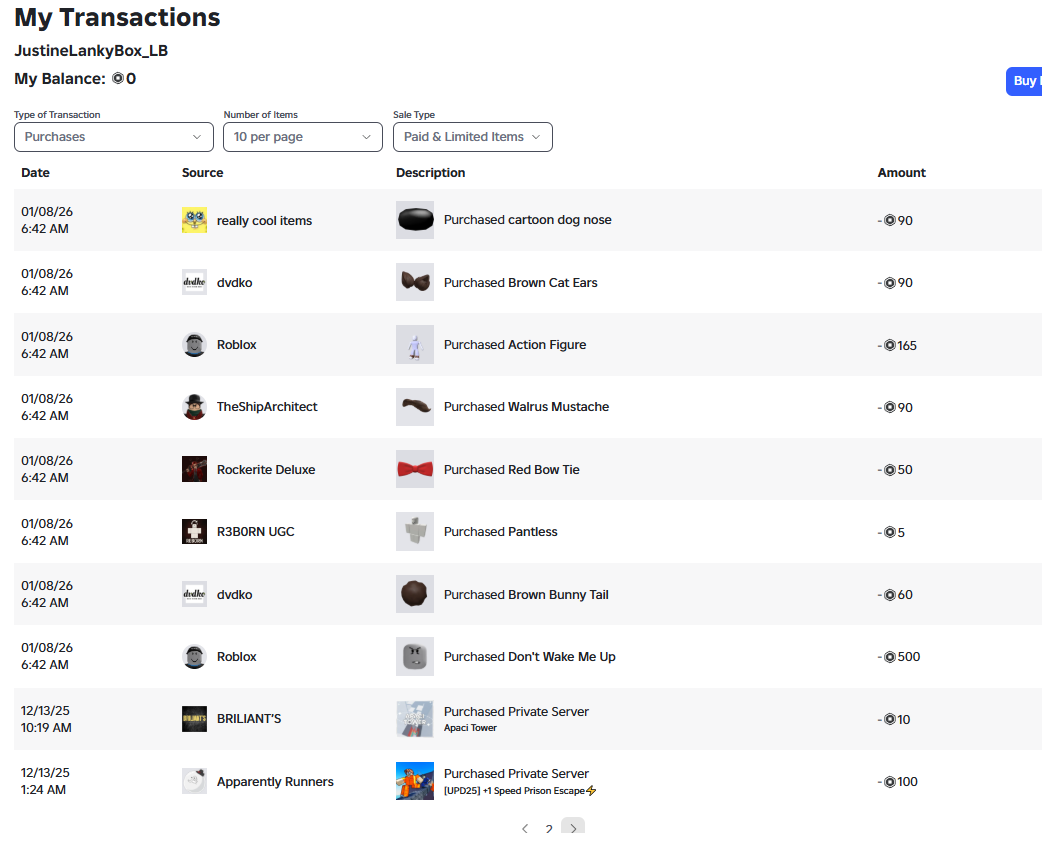1042x852 pixels.
Task: Click the Brown Cat Ears item image
Action: pos(415,282)
